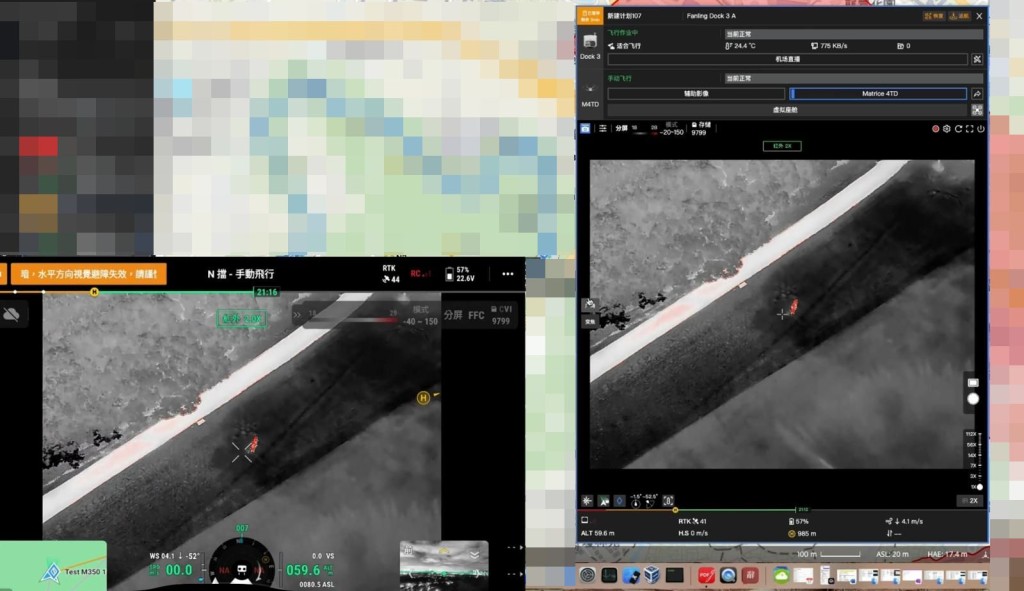The image size is (1024, 591).
Task: Open the camera settings gear icon
Action: tap(947, 129)
